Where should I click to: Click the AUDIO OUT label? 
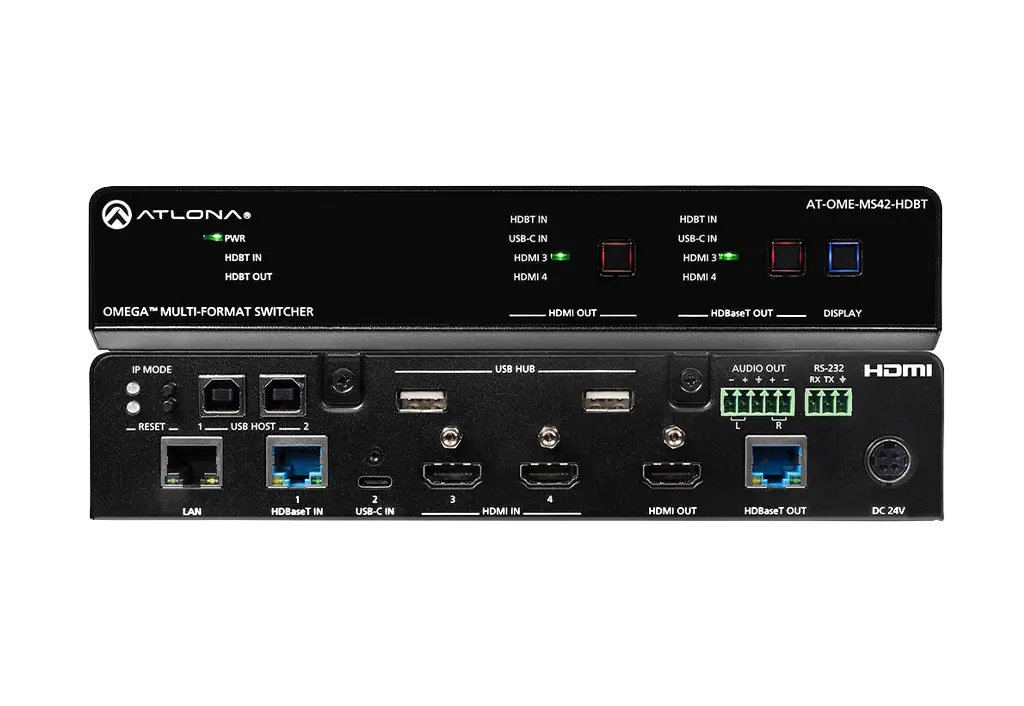758,368
